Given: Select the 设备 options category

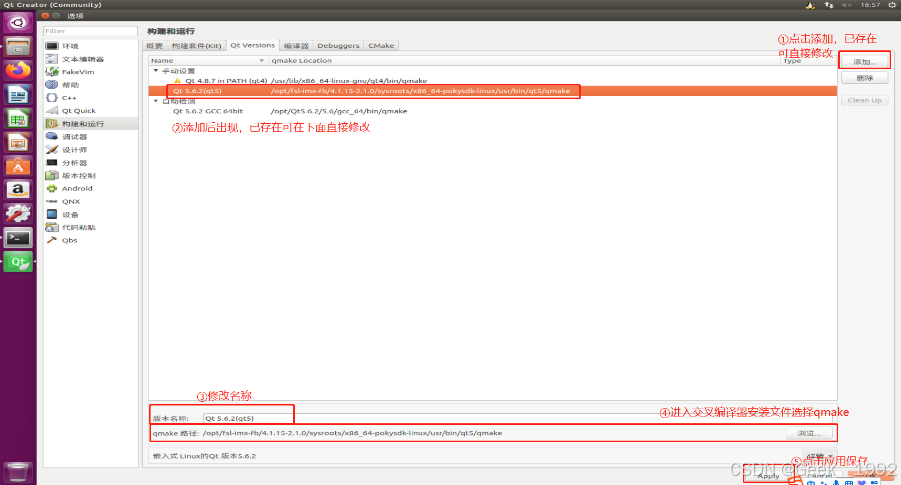Looking at the screenshot, I should [x=91, y=214].
